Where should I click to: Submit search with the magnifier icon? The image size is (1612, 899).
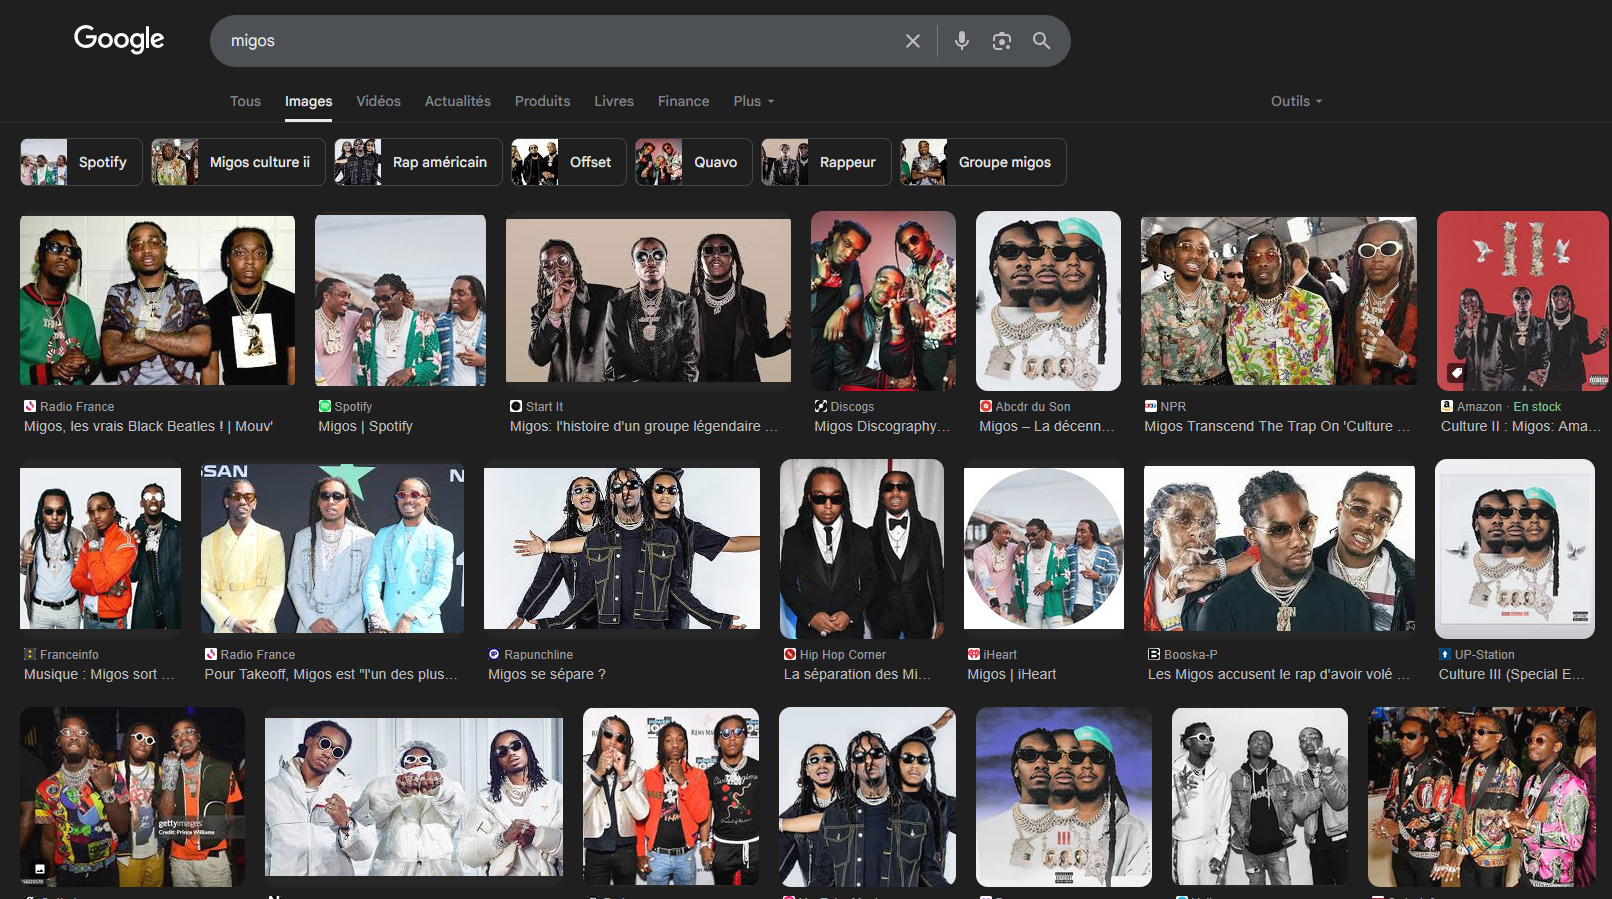pos(1041,41)
